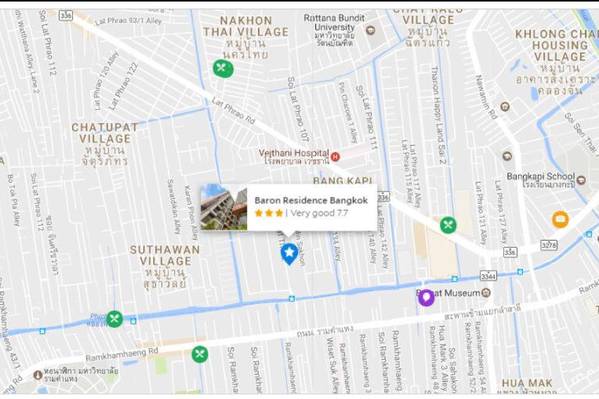Image resolution: width=599 pixels, height=399 pixels.
Task: Select restaurant marker on Ramkhamhaeng Rd
Action: pyautogui.click(x=200, y=354)
